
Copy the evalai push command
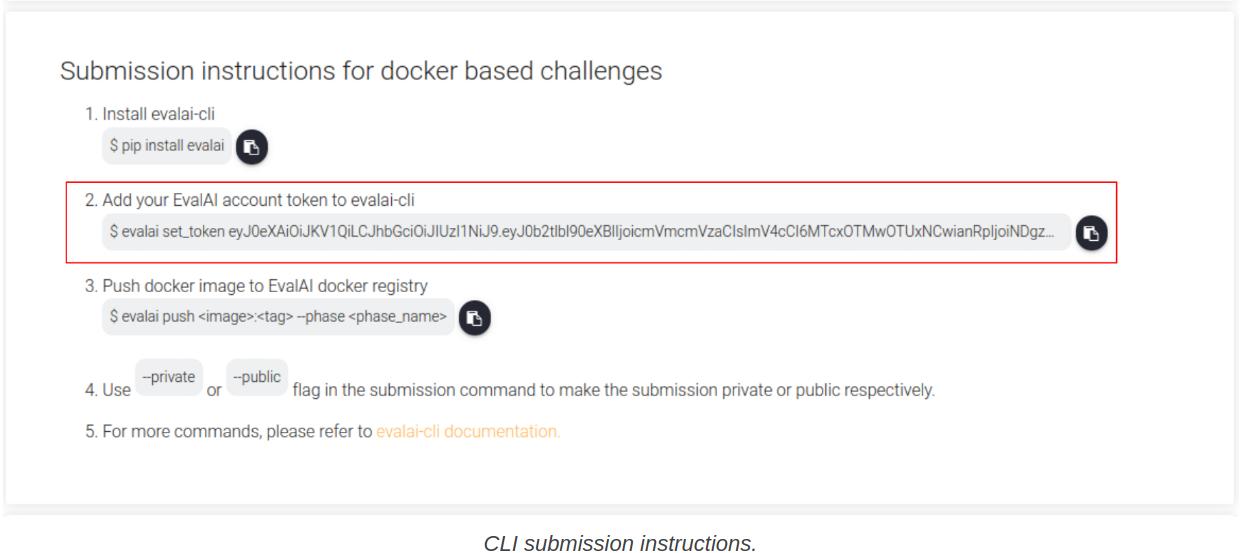pyautogui.click(x=475, y=318)
